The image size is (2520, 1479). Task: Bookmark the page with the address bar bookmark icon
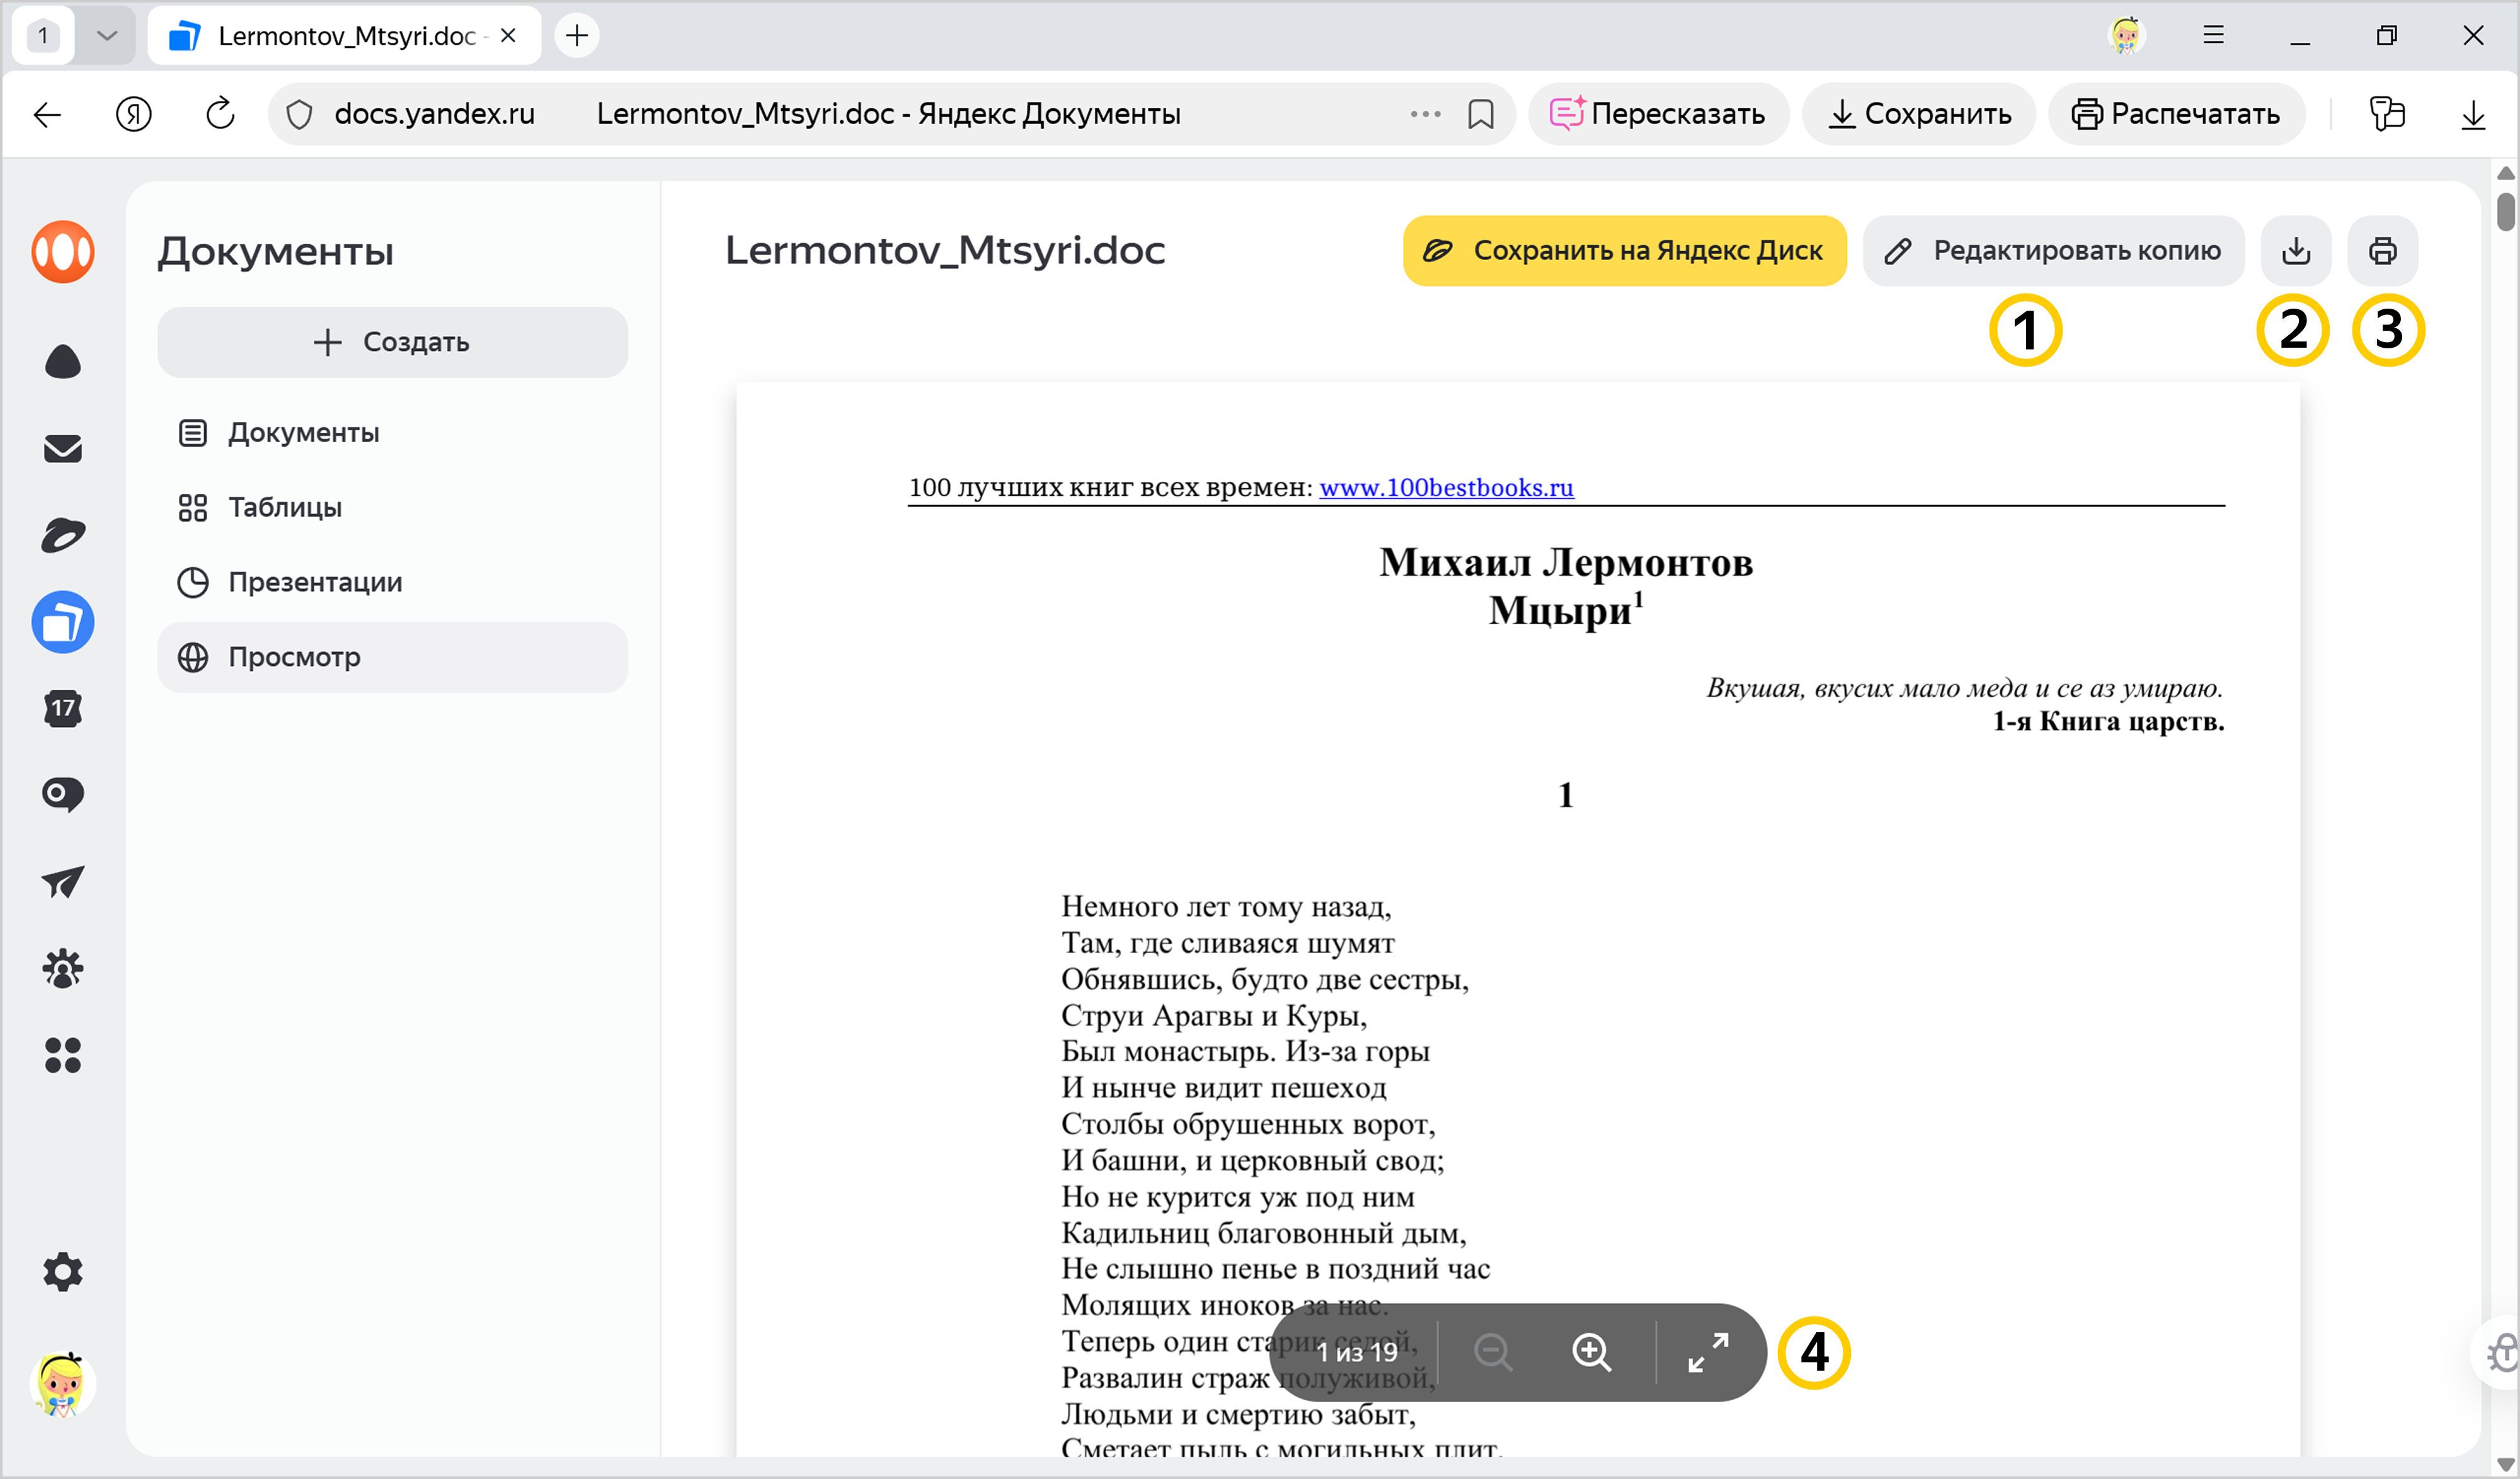coord(1481,114)
